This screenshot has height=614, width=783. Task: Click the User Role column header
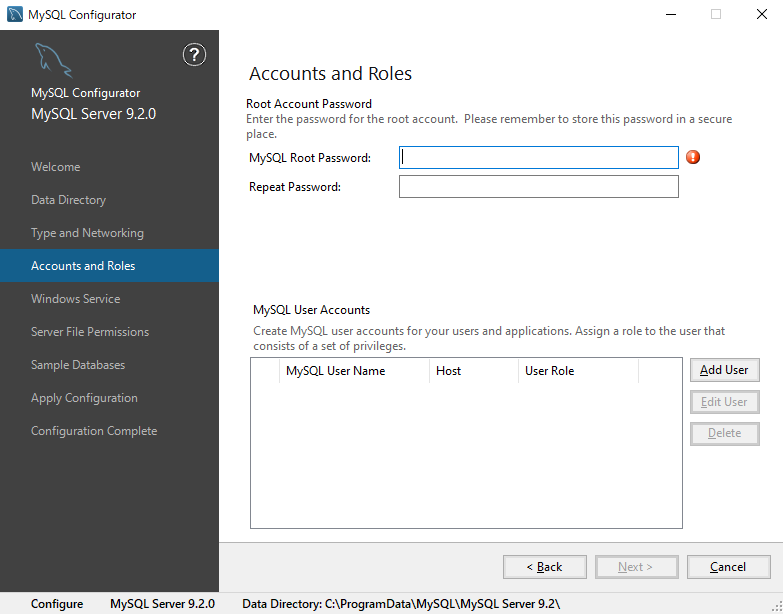click(550, 371)
